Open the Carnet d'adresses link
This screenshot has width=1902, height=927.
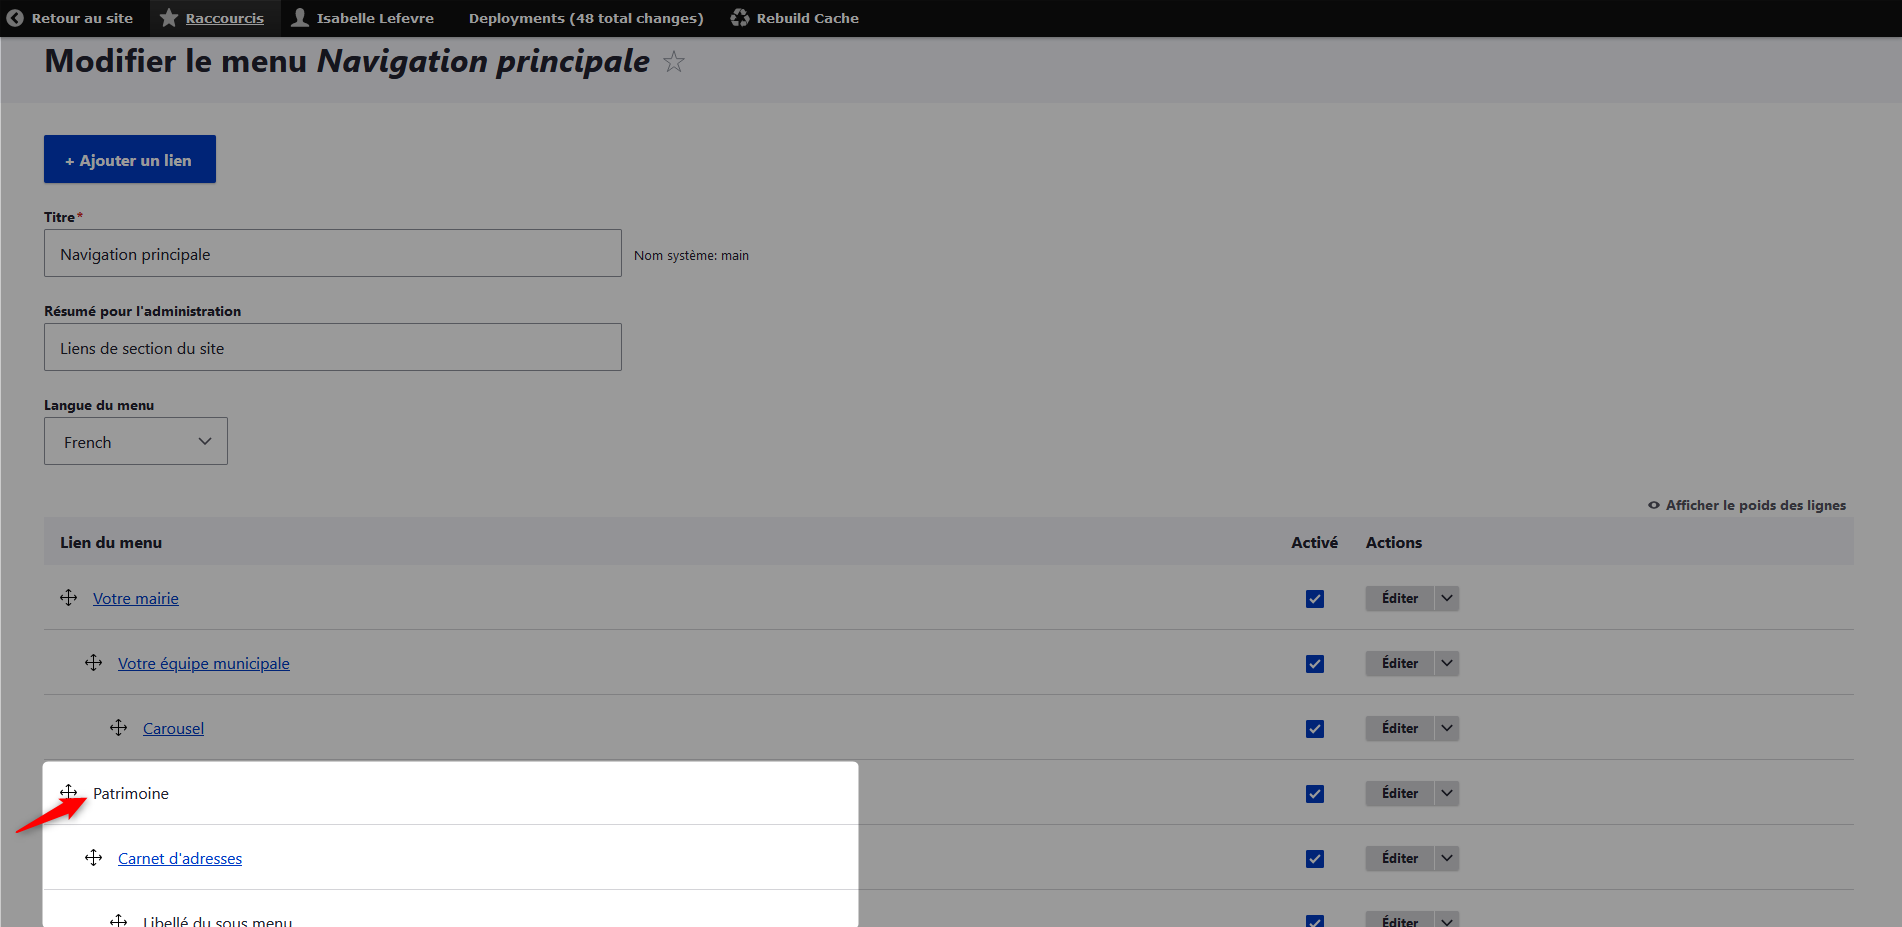point(180,858)
